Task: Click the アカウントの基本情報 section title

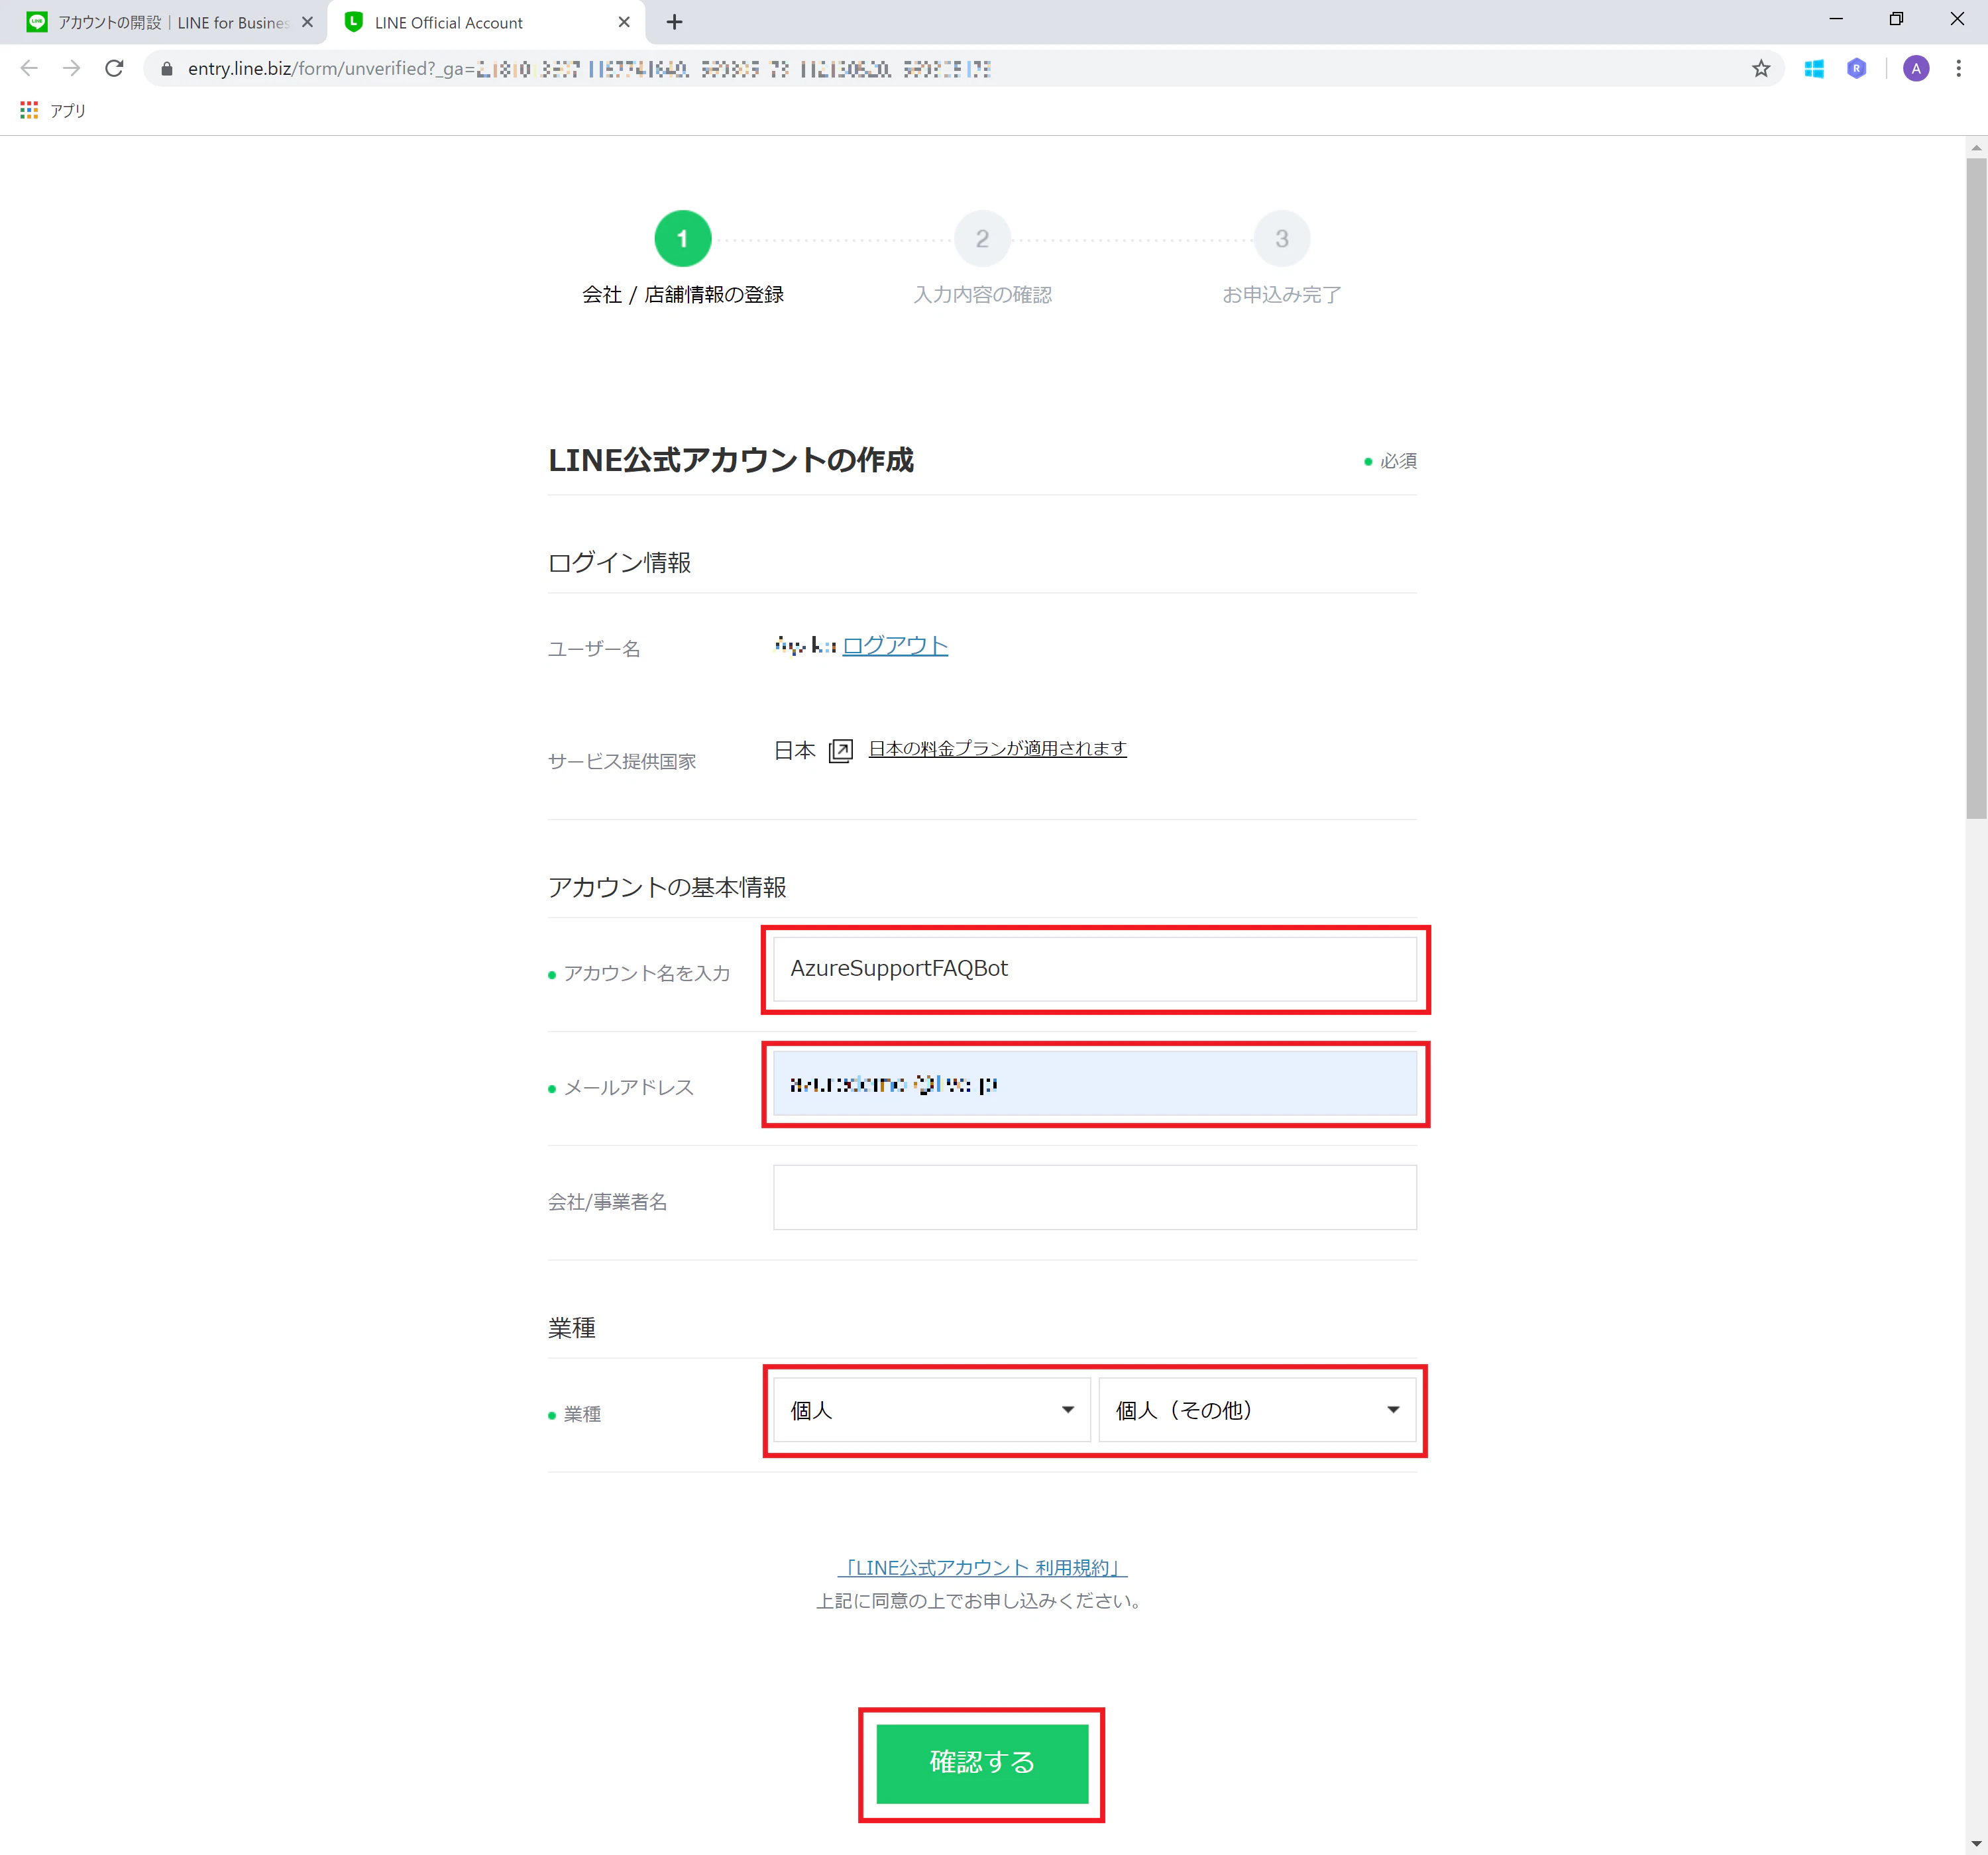Action: [x=667, y=887]
